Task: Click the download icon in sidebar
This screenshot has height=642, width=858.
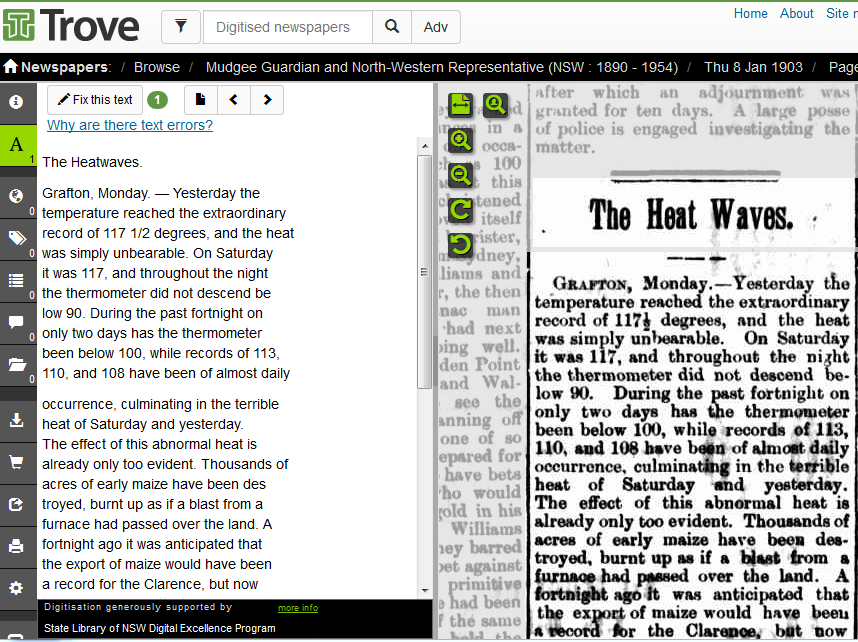Action: [17, 420]
